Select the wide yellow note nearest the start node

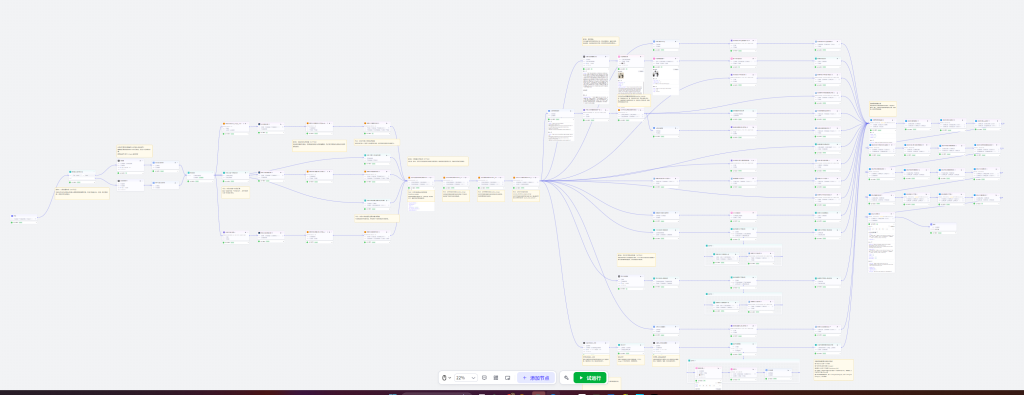coord(82,194)
